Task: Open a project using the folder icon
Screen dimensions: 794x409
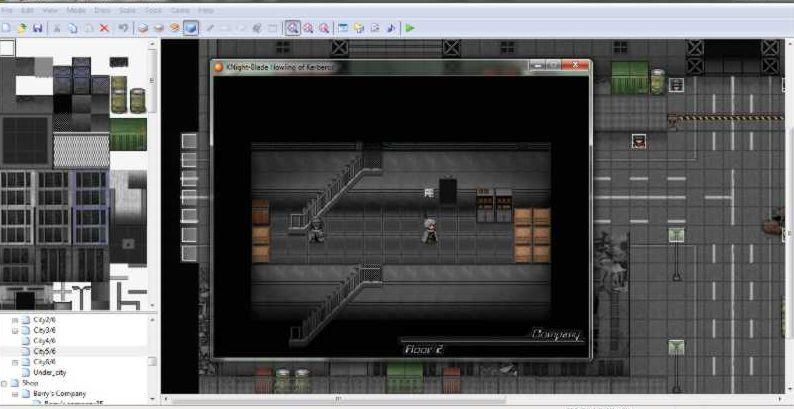Action: (x=21, y=28)
